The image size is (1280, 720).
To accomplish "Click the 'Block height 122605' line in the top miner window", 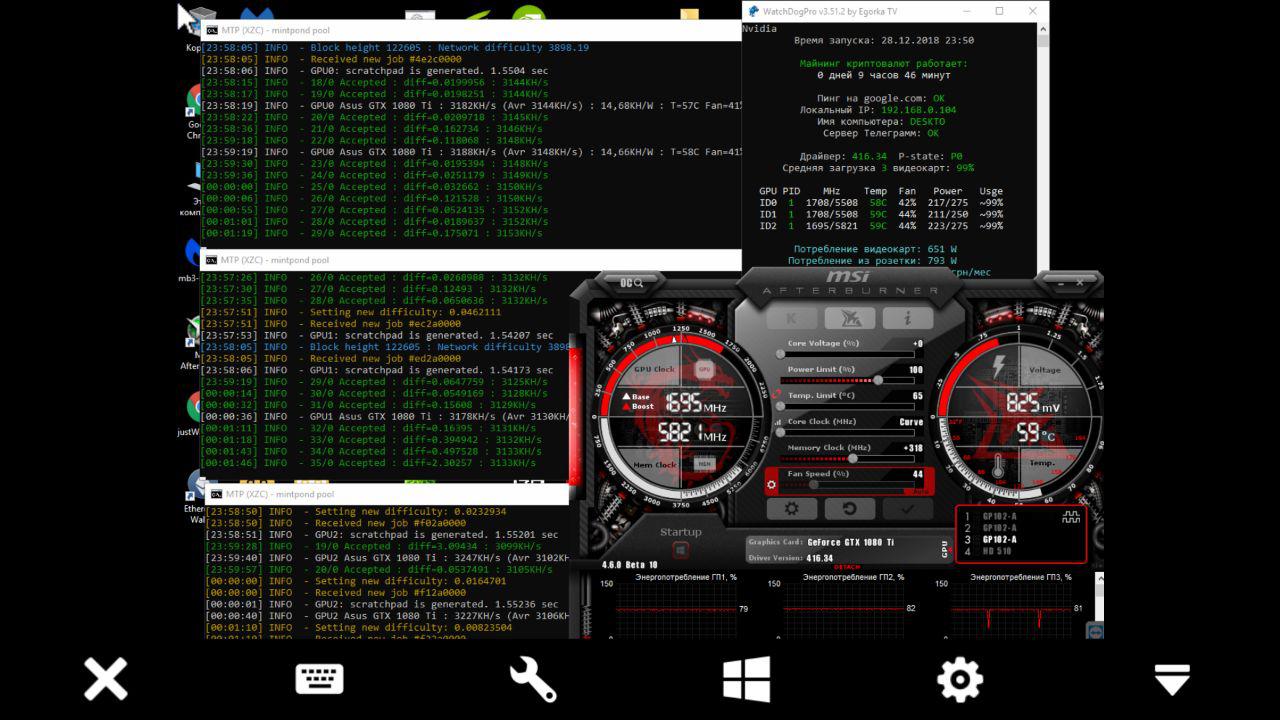I will pos(395,47).
